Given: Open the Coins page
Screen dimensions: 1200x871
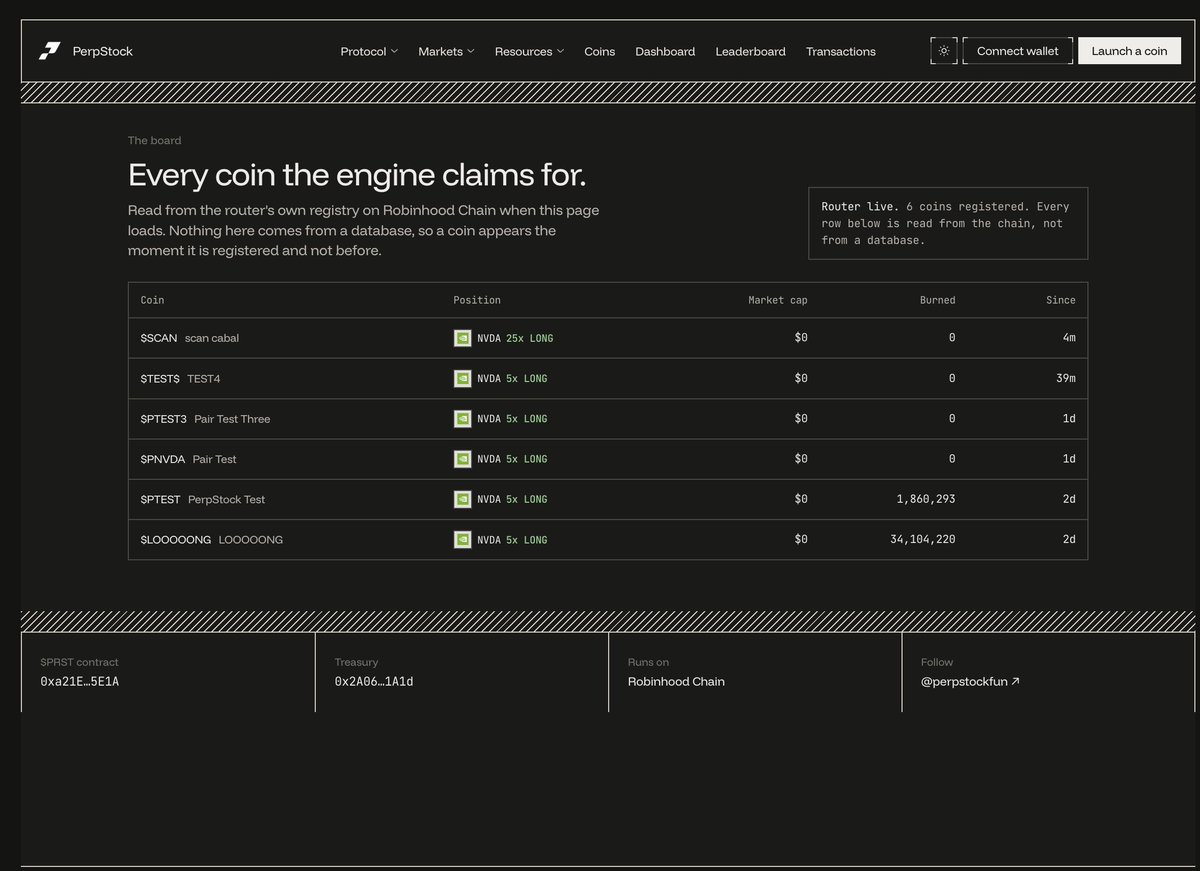Looking at the screenshot, I should (600, 51).
